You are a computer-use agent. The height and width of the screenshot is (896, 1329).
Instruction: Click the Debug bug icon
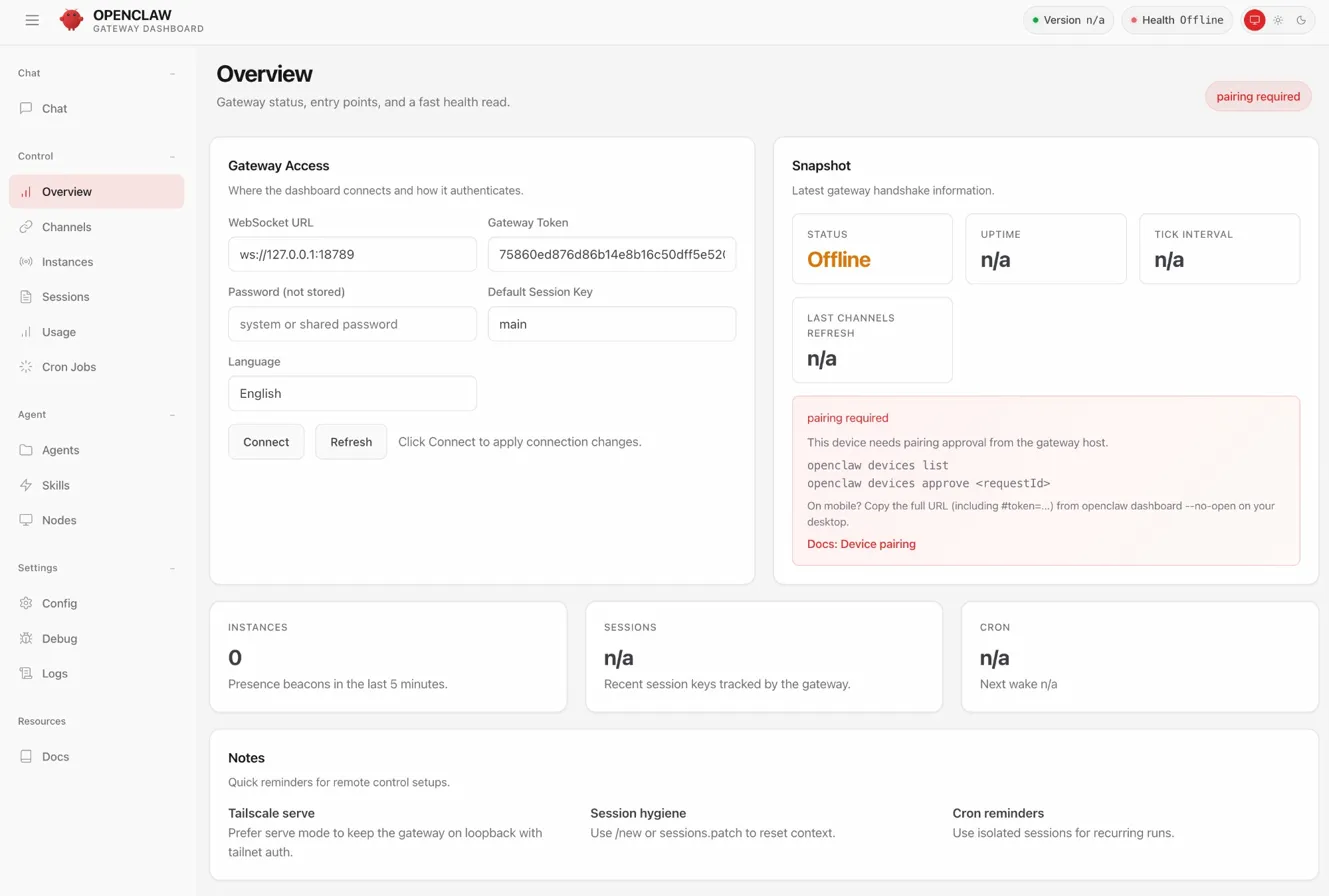(x=26, y=638)
